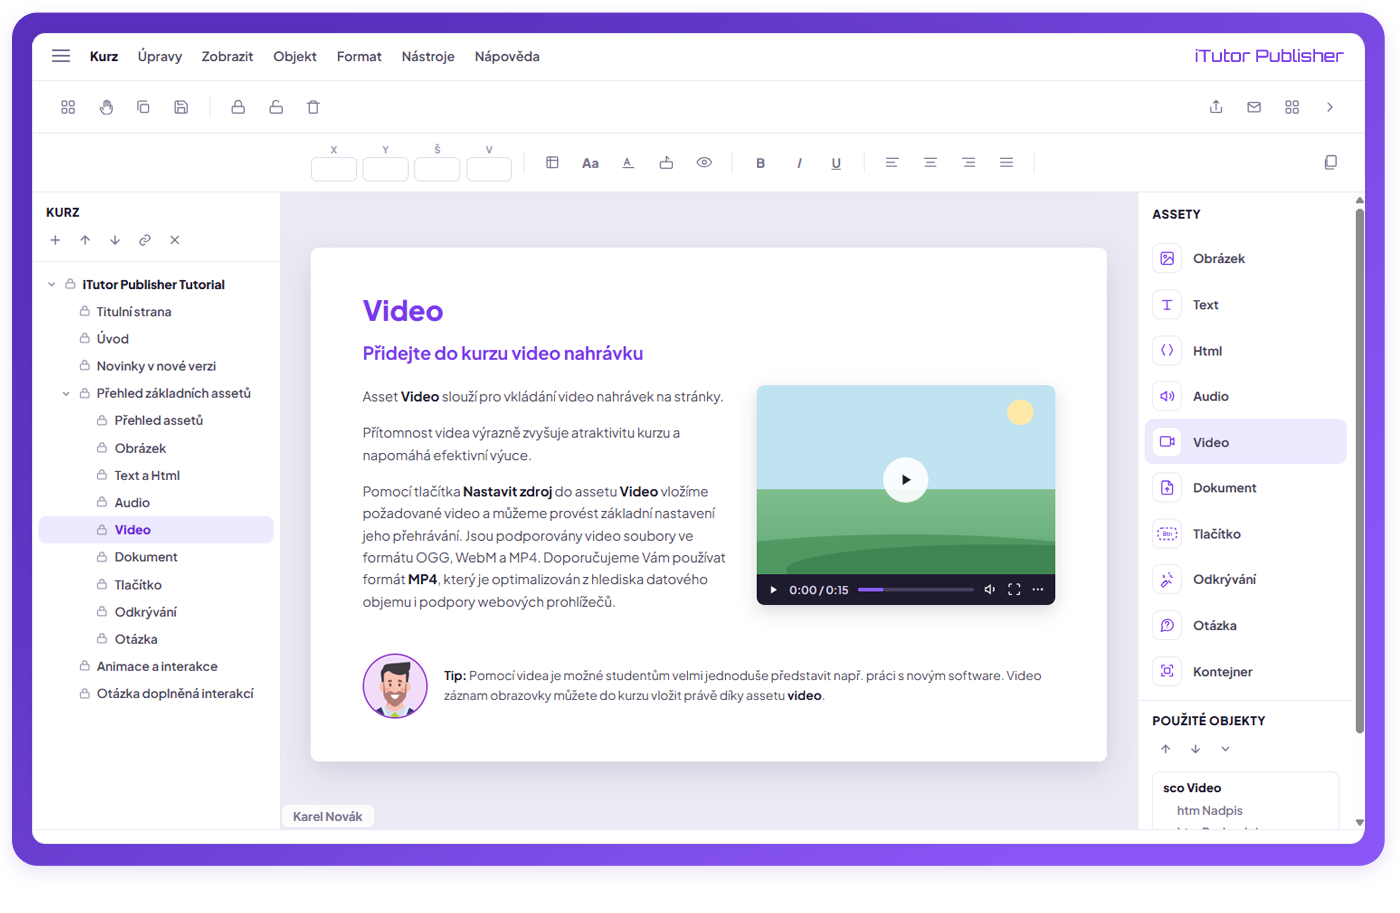Mute the video volume

989,590
